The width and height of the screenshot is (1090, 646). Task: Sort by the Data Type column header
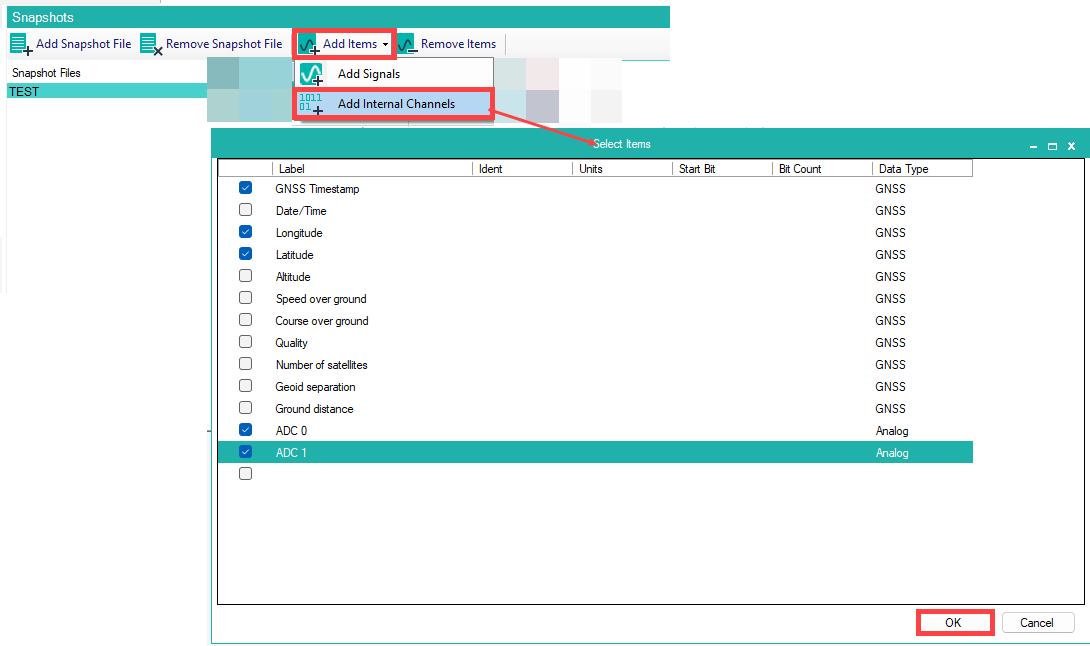click(920, 169)
